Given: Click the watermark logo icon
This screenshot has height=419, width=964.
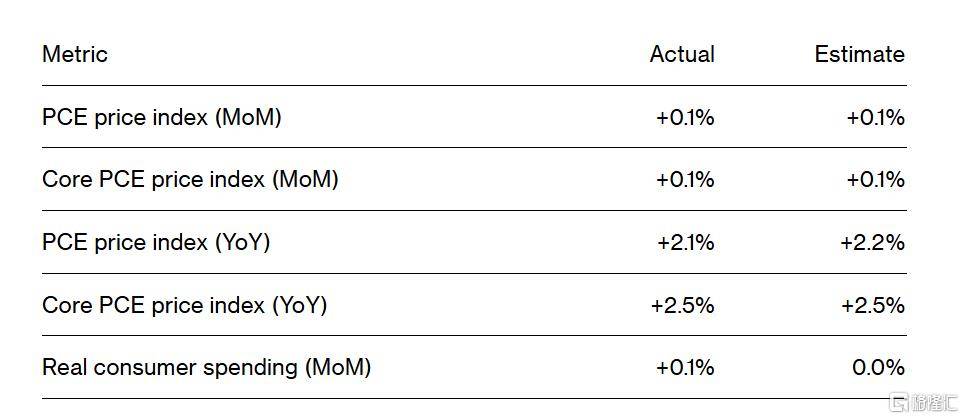Looking at the screenshot, I should tap(900, 402).
